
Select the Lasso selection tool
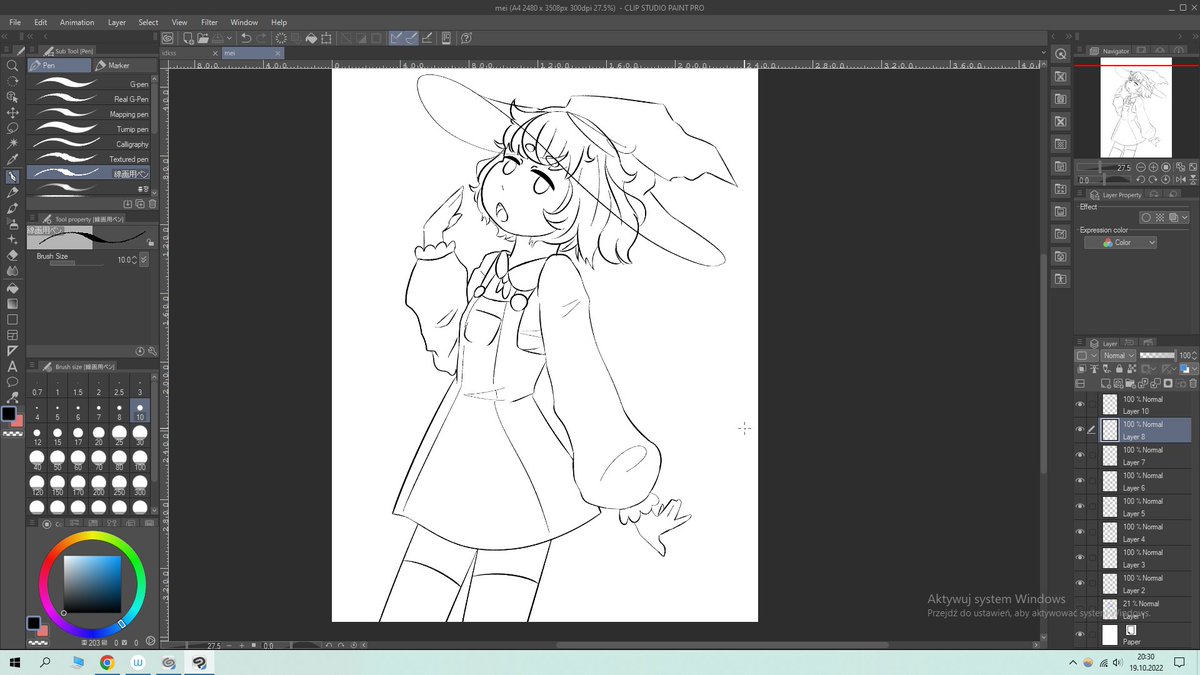[x=12, y=128]
